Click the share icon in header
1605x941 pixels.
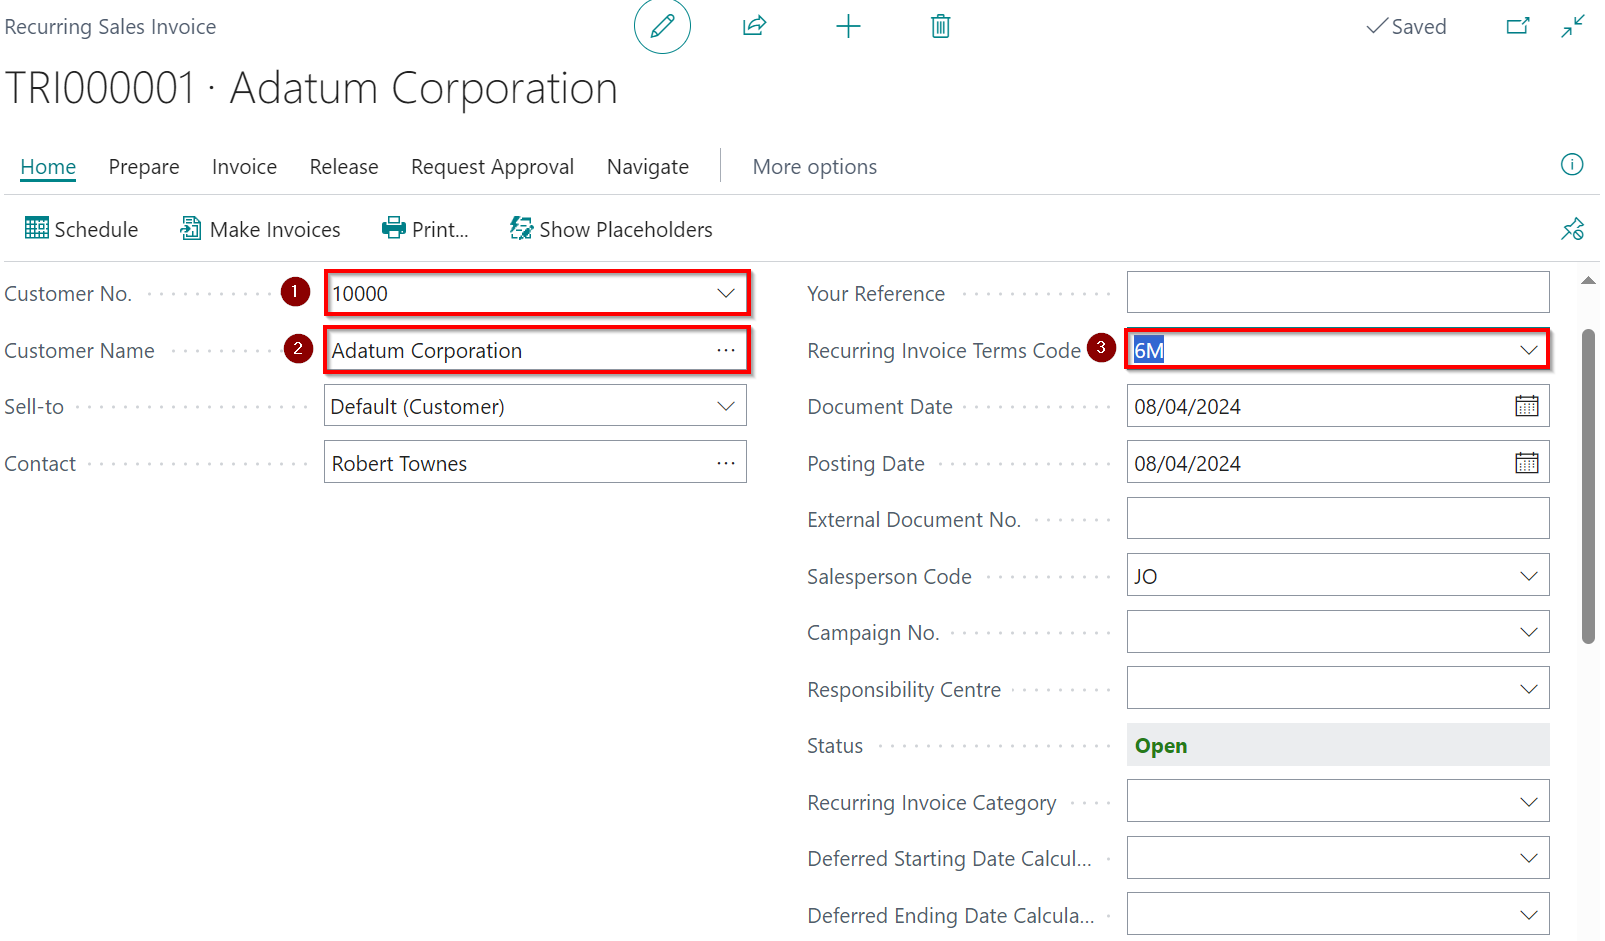(x=754, y=26)
